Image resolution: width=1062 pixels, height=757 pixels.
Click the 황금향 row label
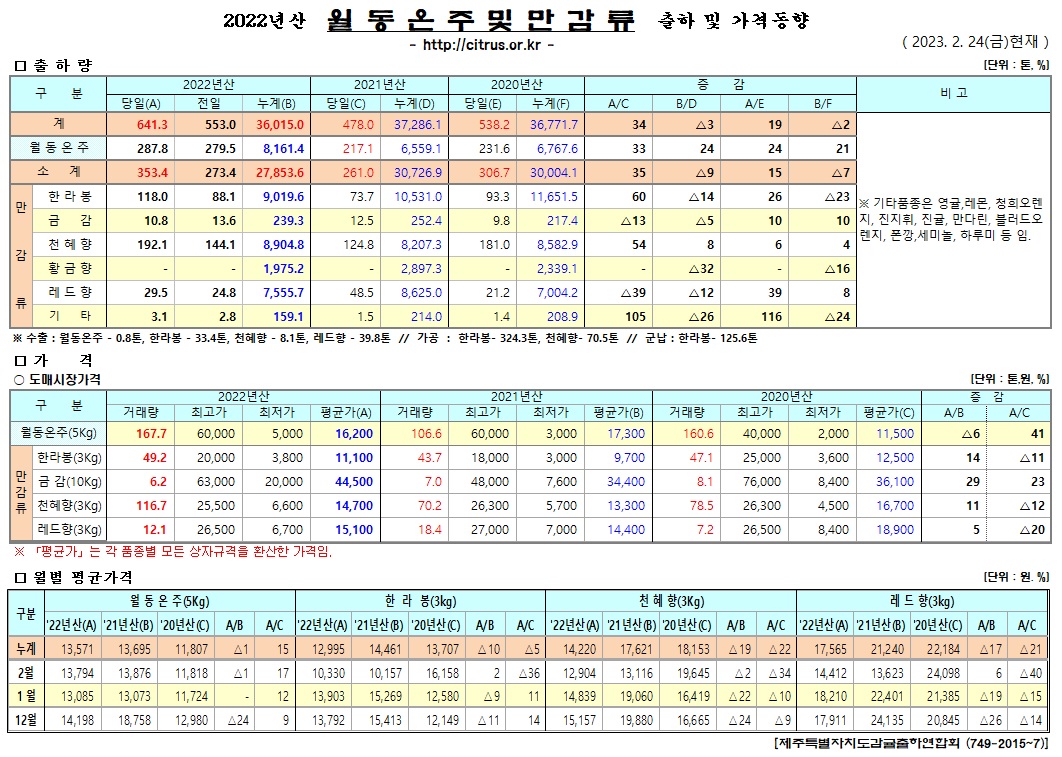[x=70, y=267]
